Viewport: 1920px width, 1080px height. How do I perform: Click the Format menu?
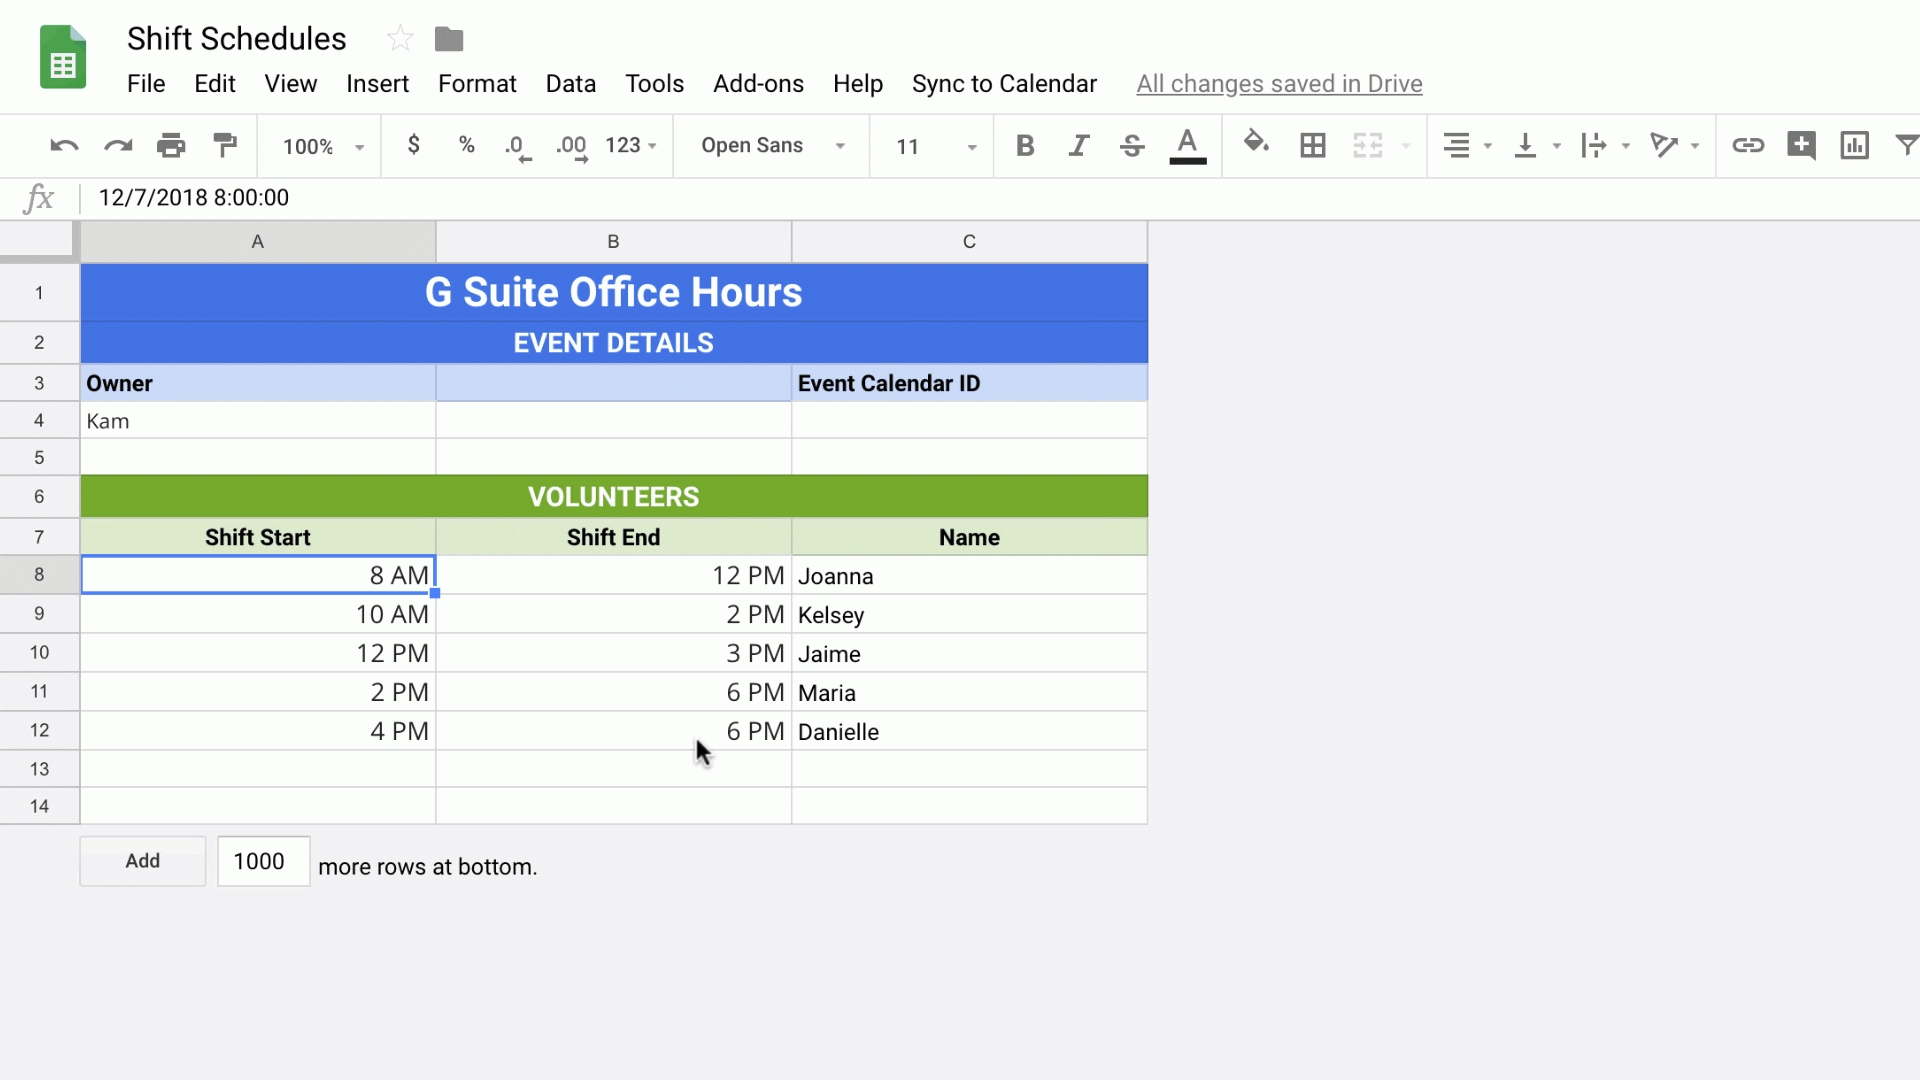pos(477,83)
